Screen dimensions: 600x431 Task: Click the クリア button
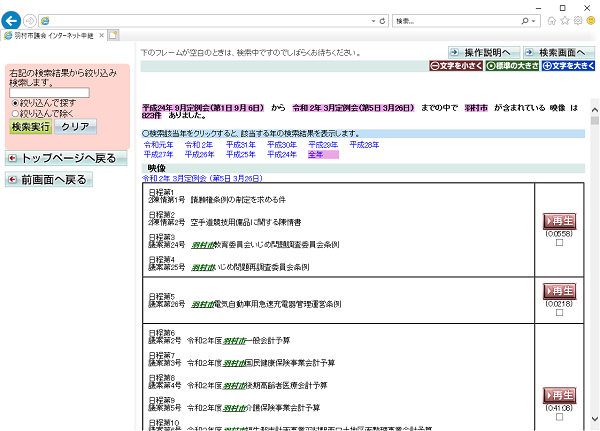click(x=75, y=126)
